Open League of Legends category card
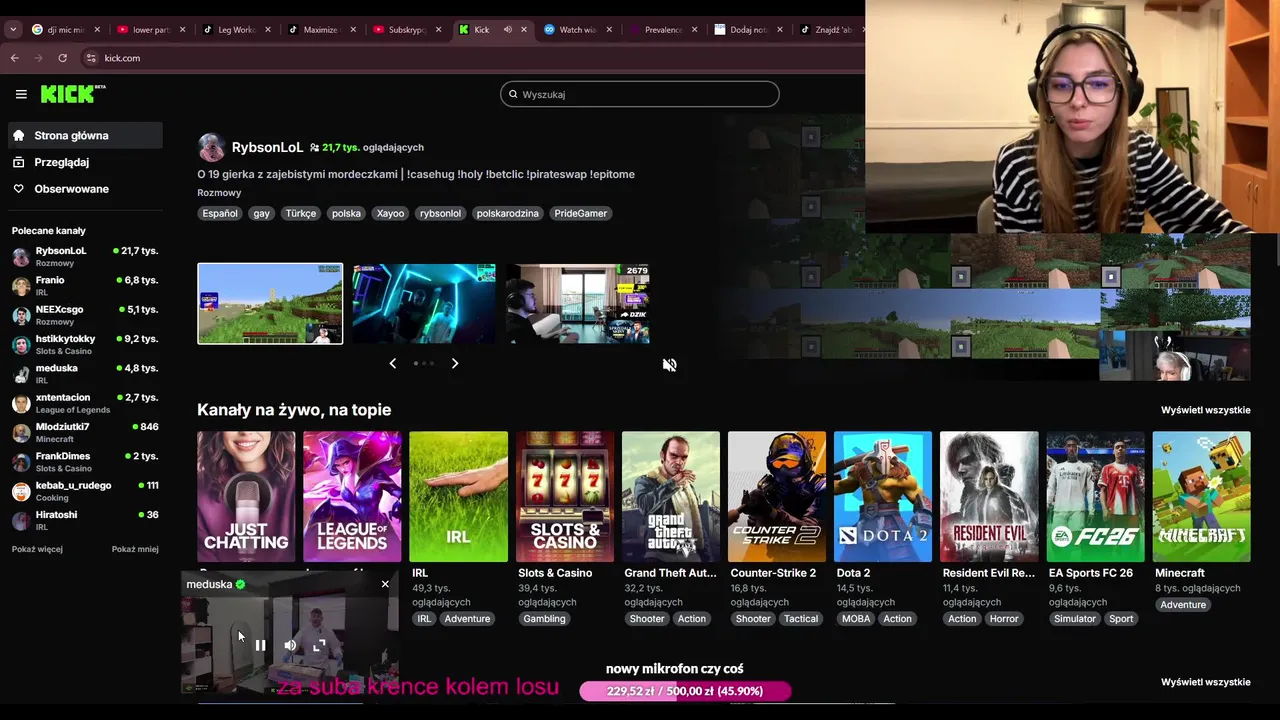The width and height of the screenshot is (1280, 720). point(352,497)
